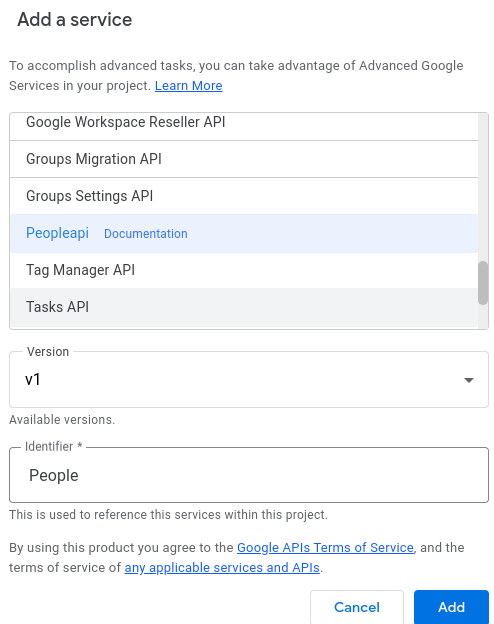Choose Groups Migration API from list
Image resolution: width=494 pixels, height=624 pixels.
244,159
